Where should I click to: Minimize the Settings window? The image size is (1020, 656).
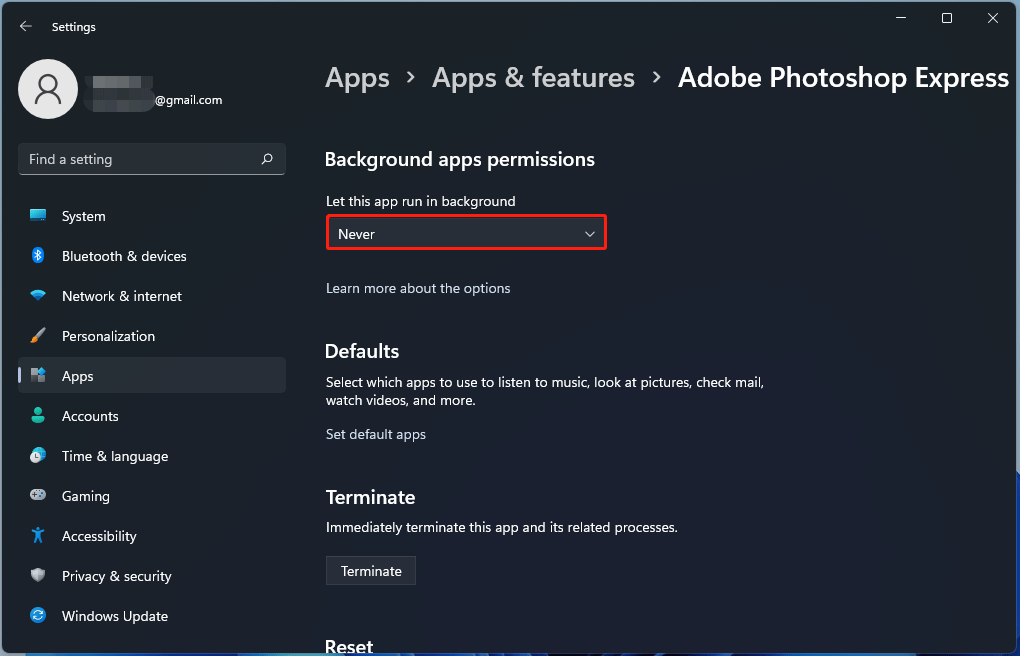(901, 18)
